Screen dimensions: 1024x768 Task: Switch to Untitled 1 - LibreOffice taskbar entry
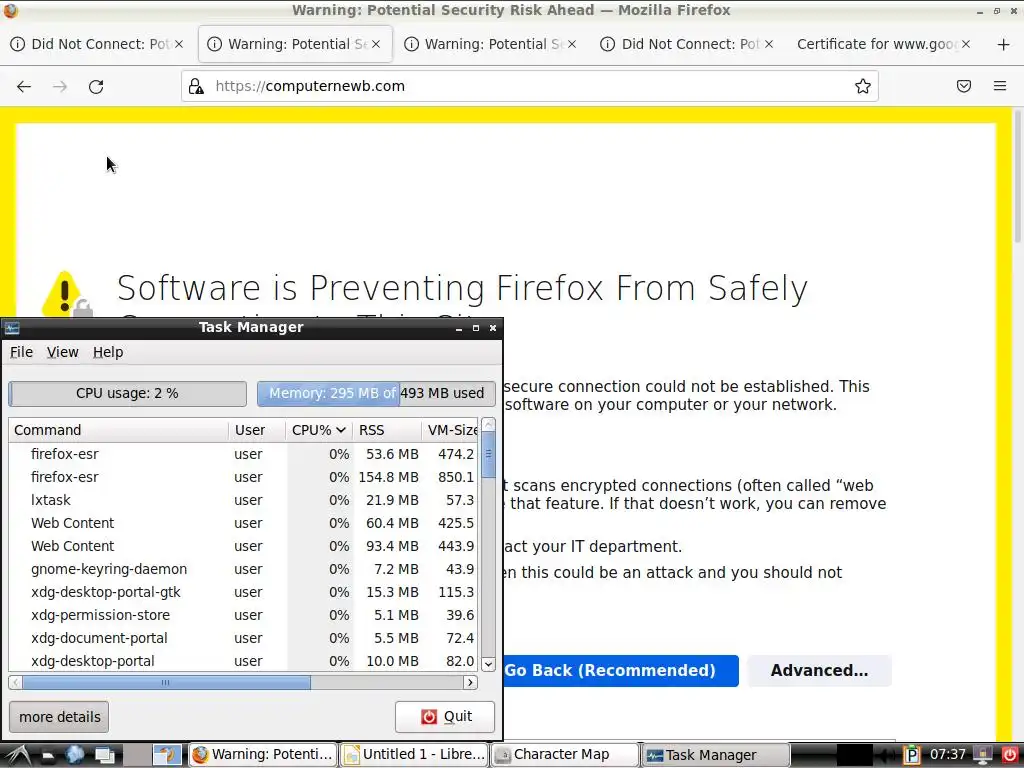[414, 755]
